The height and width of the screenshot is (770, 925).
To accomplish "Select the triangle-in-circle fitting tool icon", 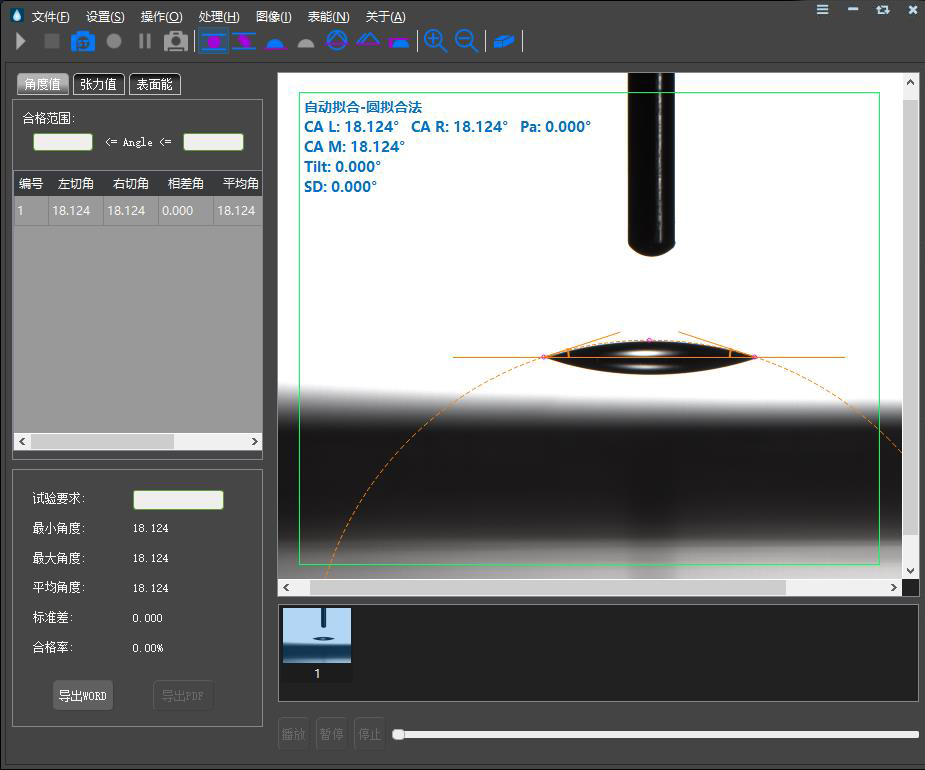I will click(337, 41).
